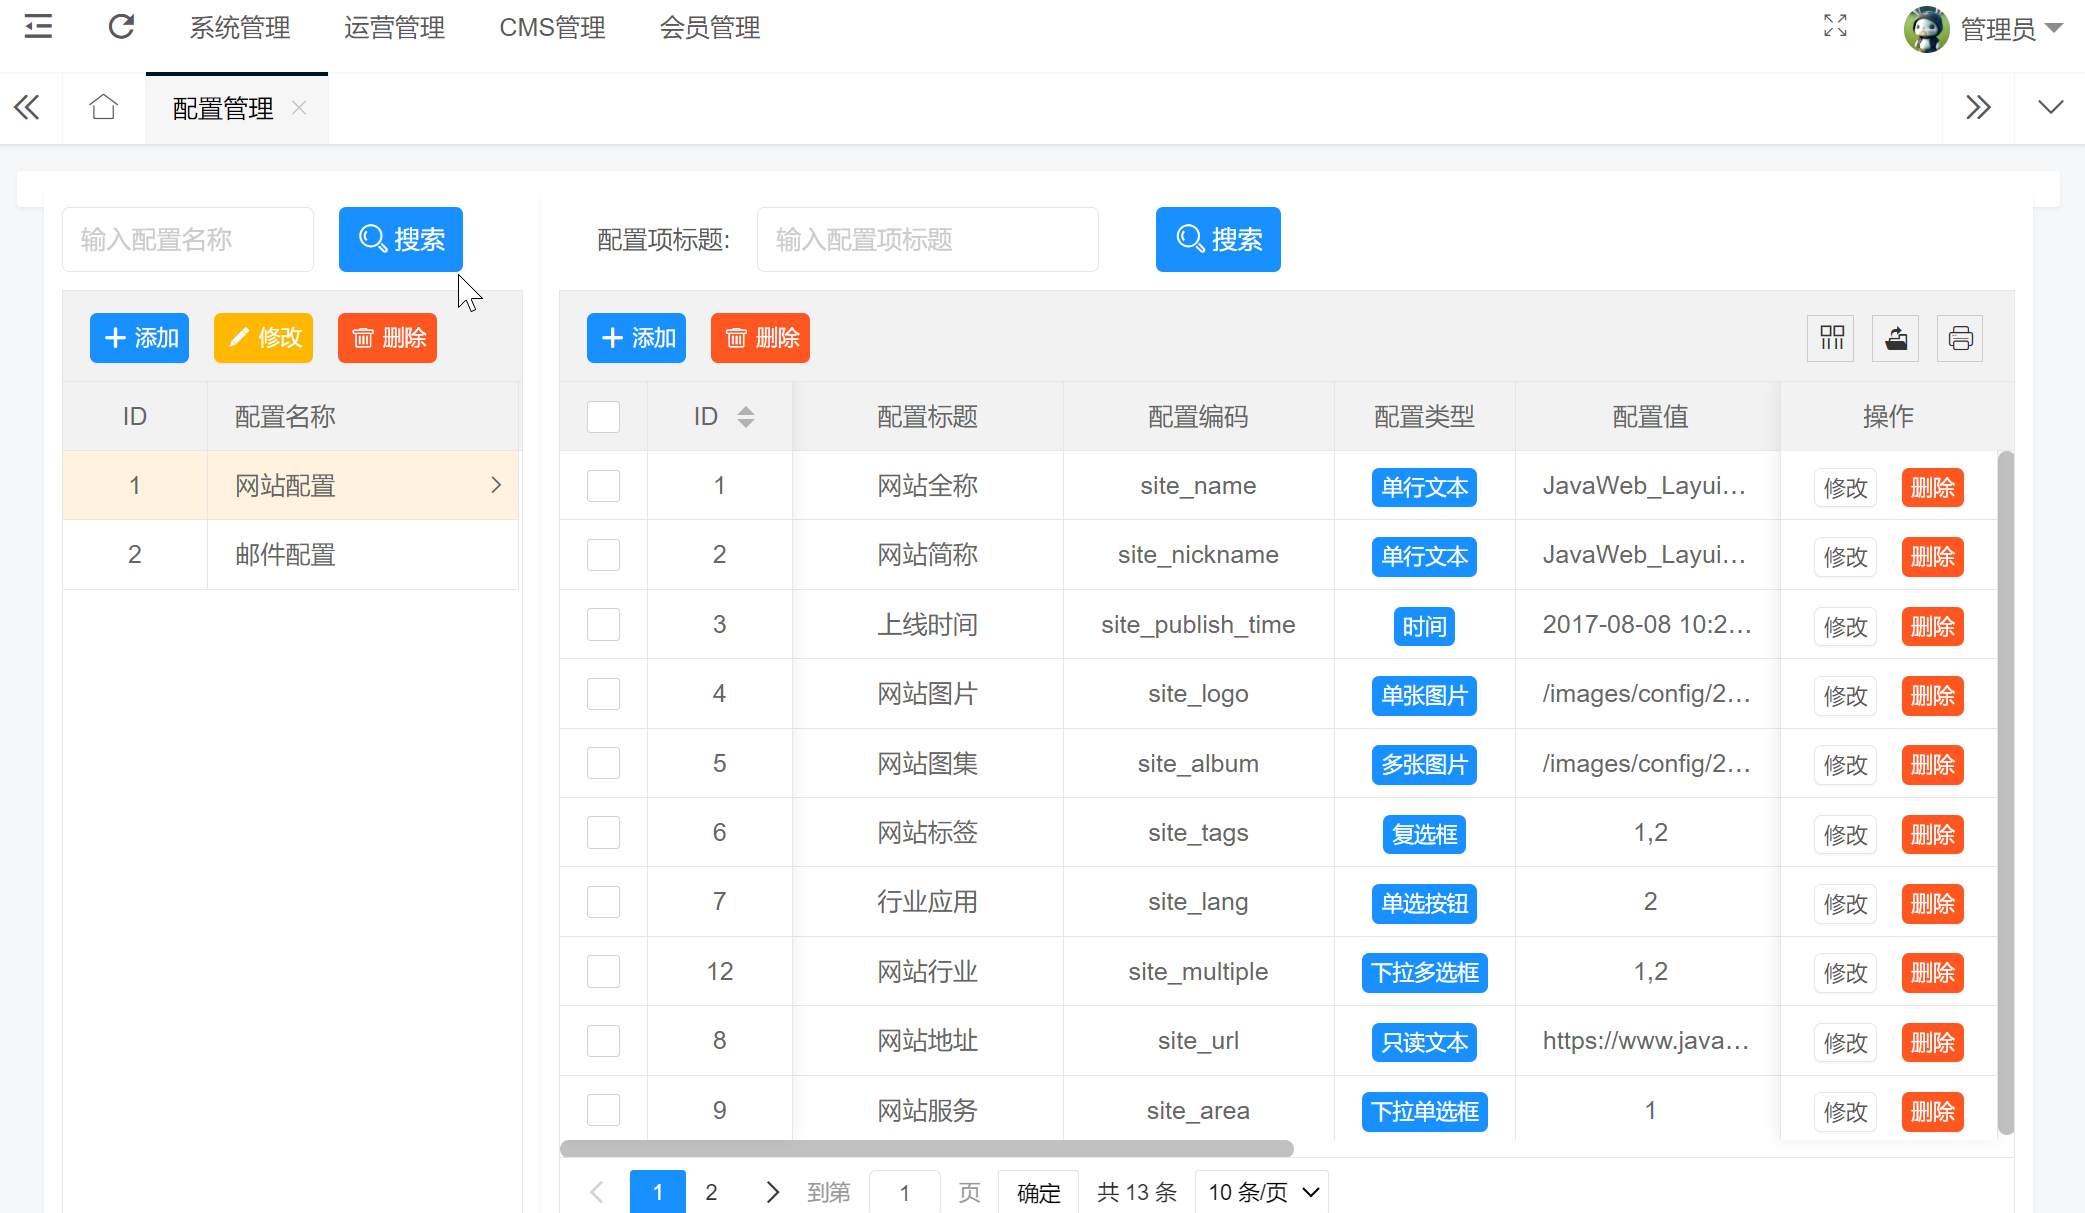
Task: Click 删除 in the site_area row
Action: 1932,1112
